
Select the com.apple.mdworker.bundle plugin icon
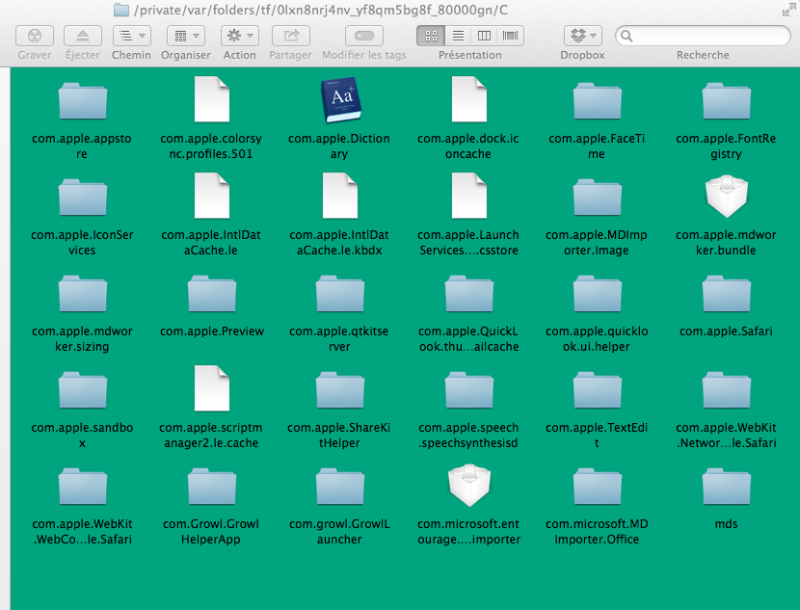726,196
